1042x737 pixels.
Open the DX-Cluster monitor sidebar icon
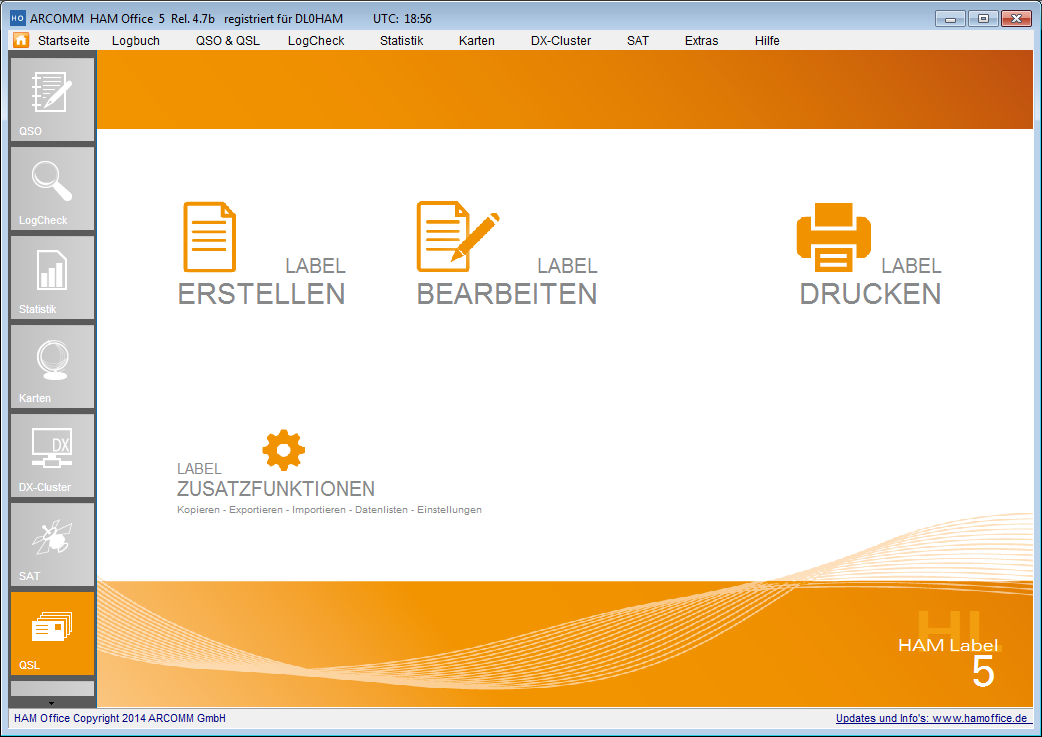tap(52, 455)
